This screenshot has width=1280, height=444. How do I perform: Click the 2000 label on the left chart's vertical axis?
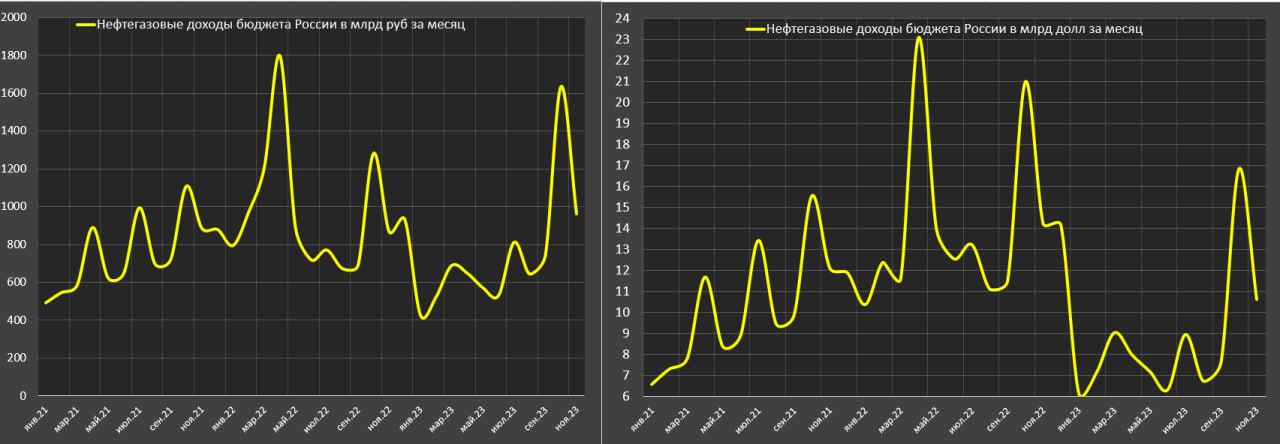tap(16, 19)
